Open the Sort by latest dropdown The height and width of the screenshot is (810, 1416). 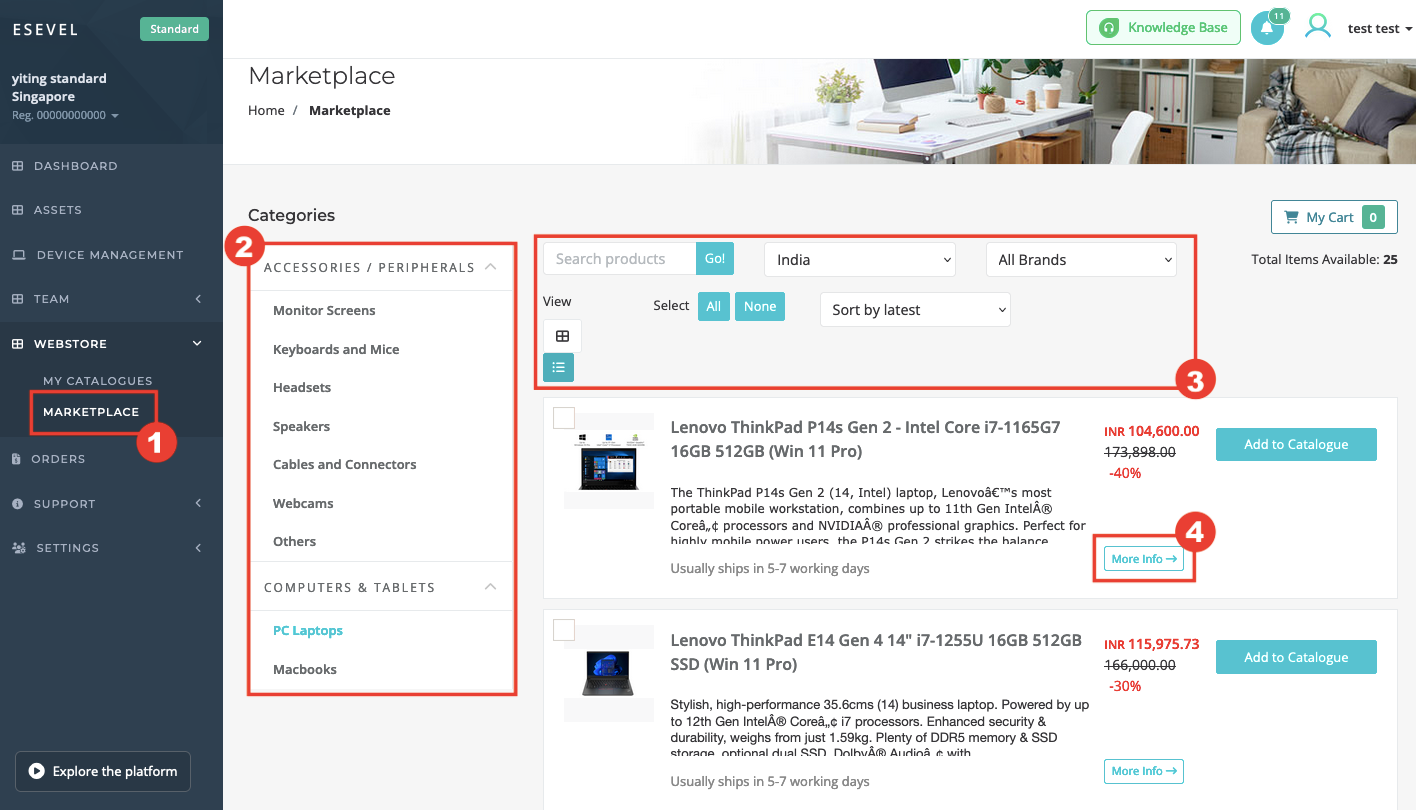coord(915,309)
